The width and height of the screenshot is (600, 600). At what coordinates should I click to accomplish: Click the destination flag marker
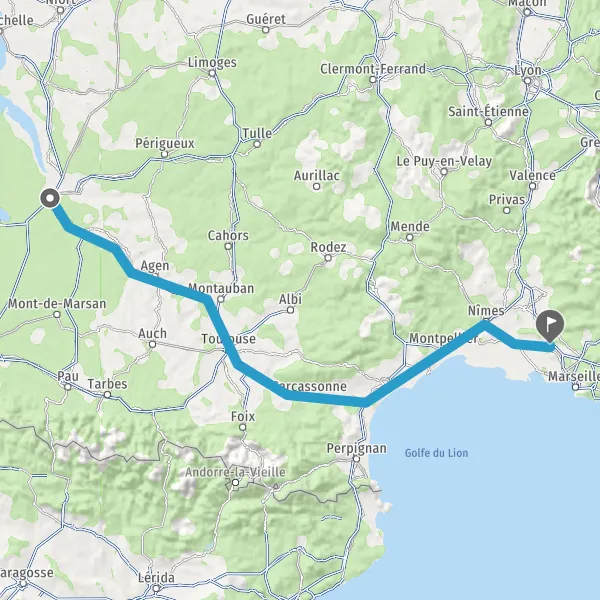point(550,326)
